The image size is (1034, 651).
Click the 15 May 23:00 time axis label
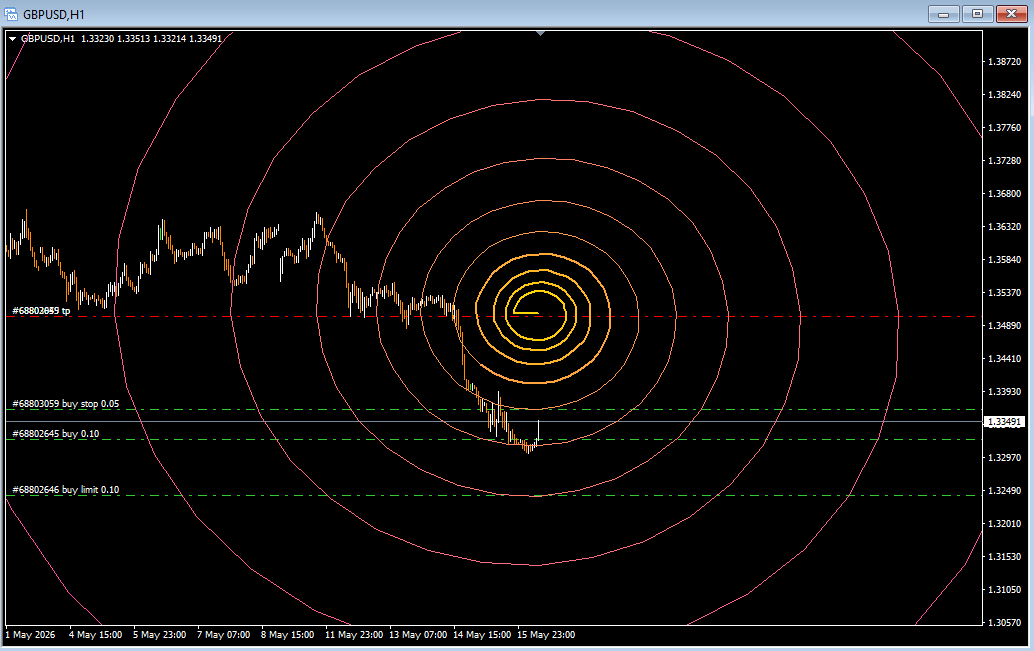point(546,635)
